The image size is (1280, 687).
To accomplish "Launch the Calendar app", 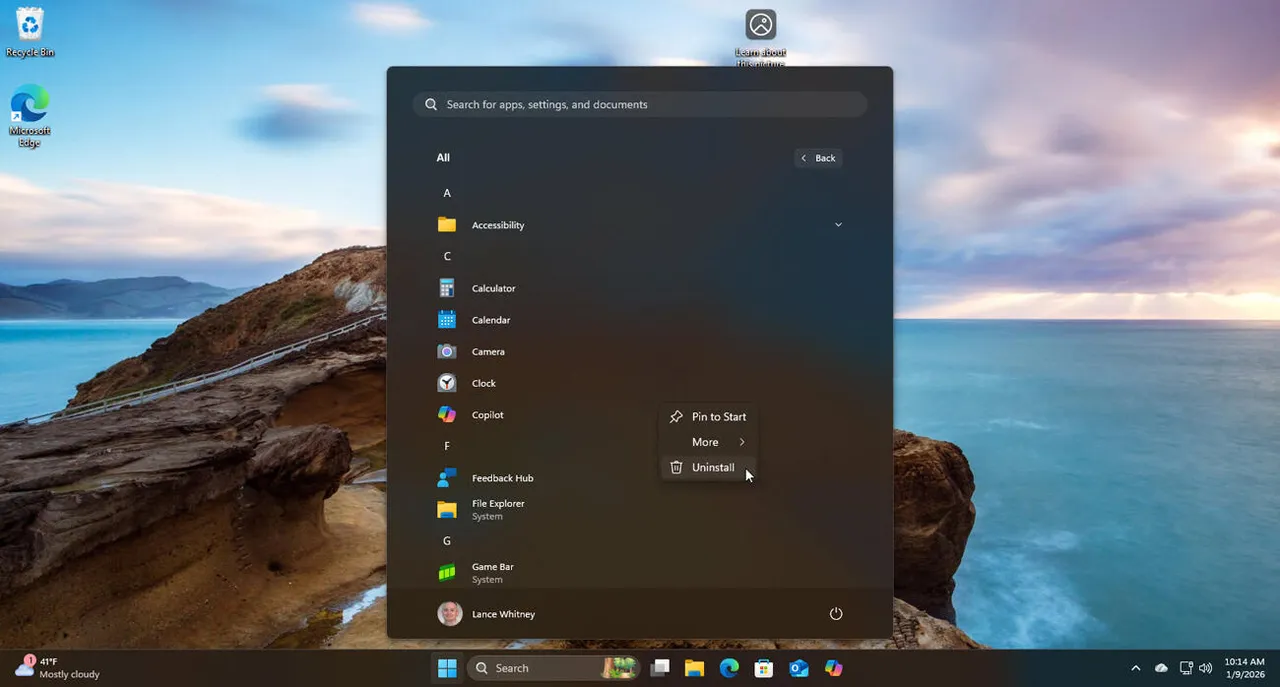I will (490, 319).
